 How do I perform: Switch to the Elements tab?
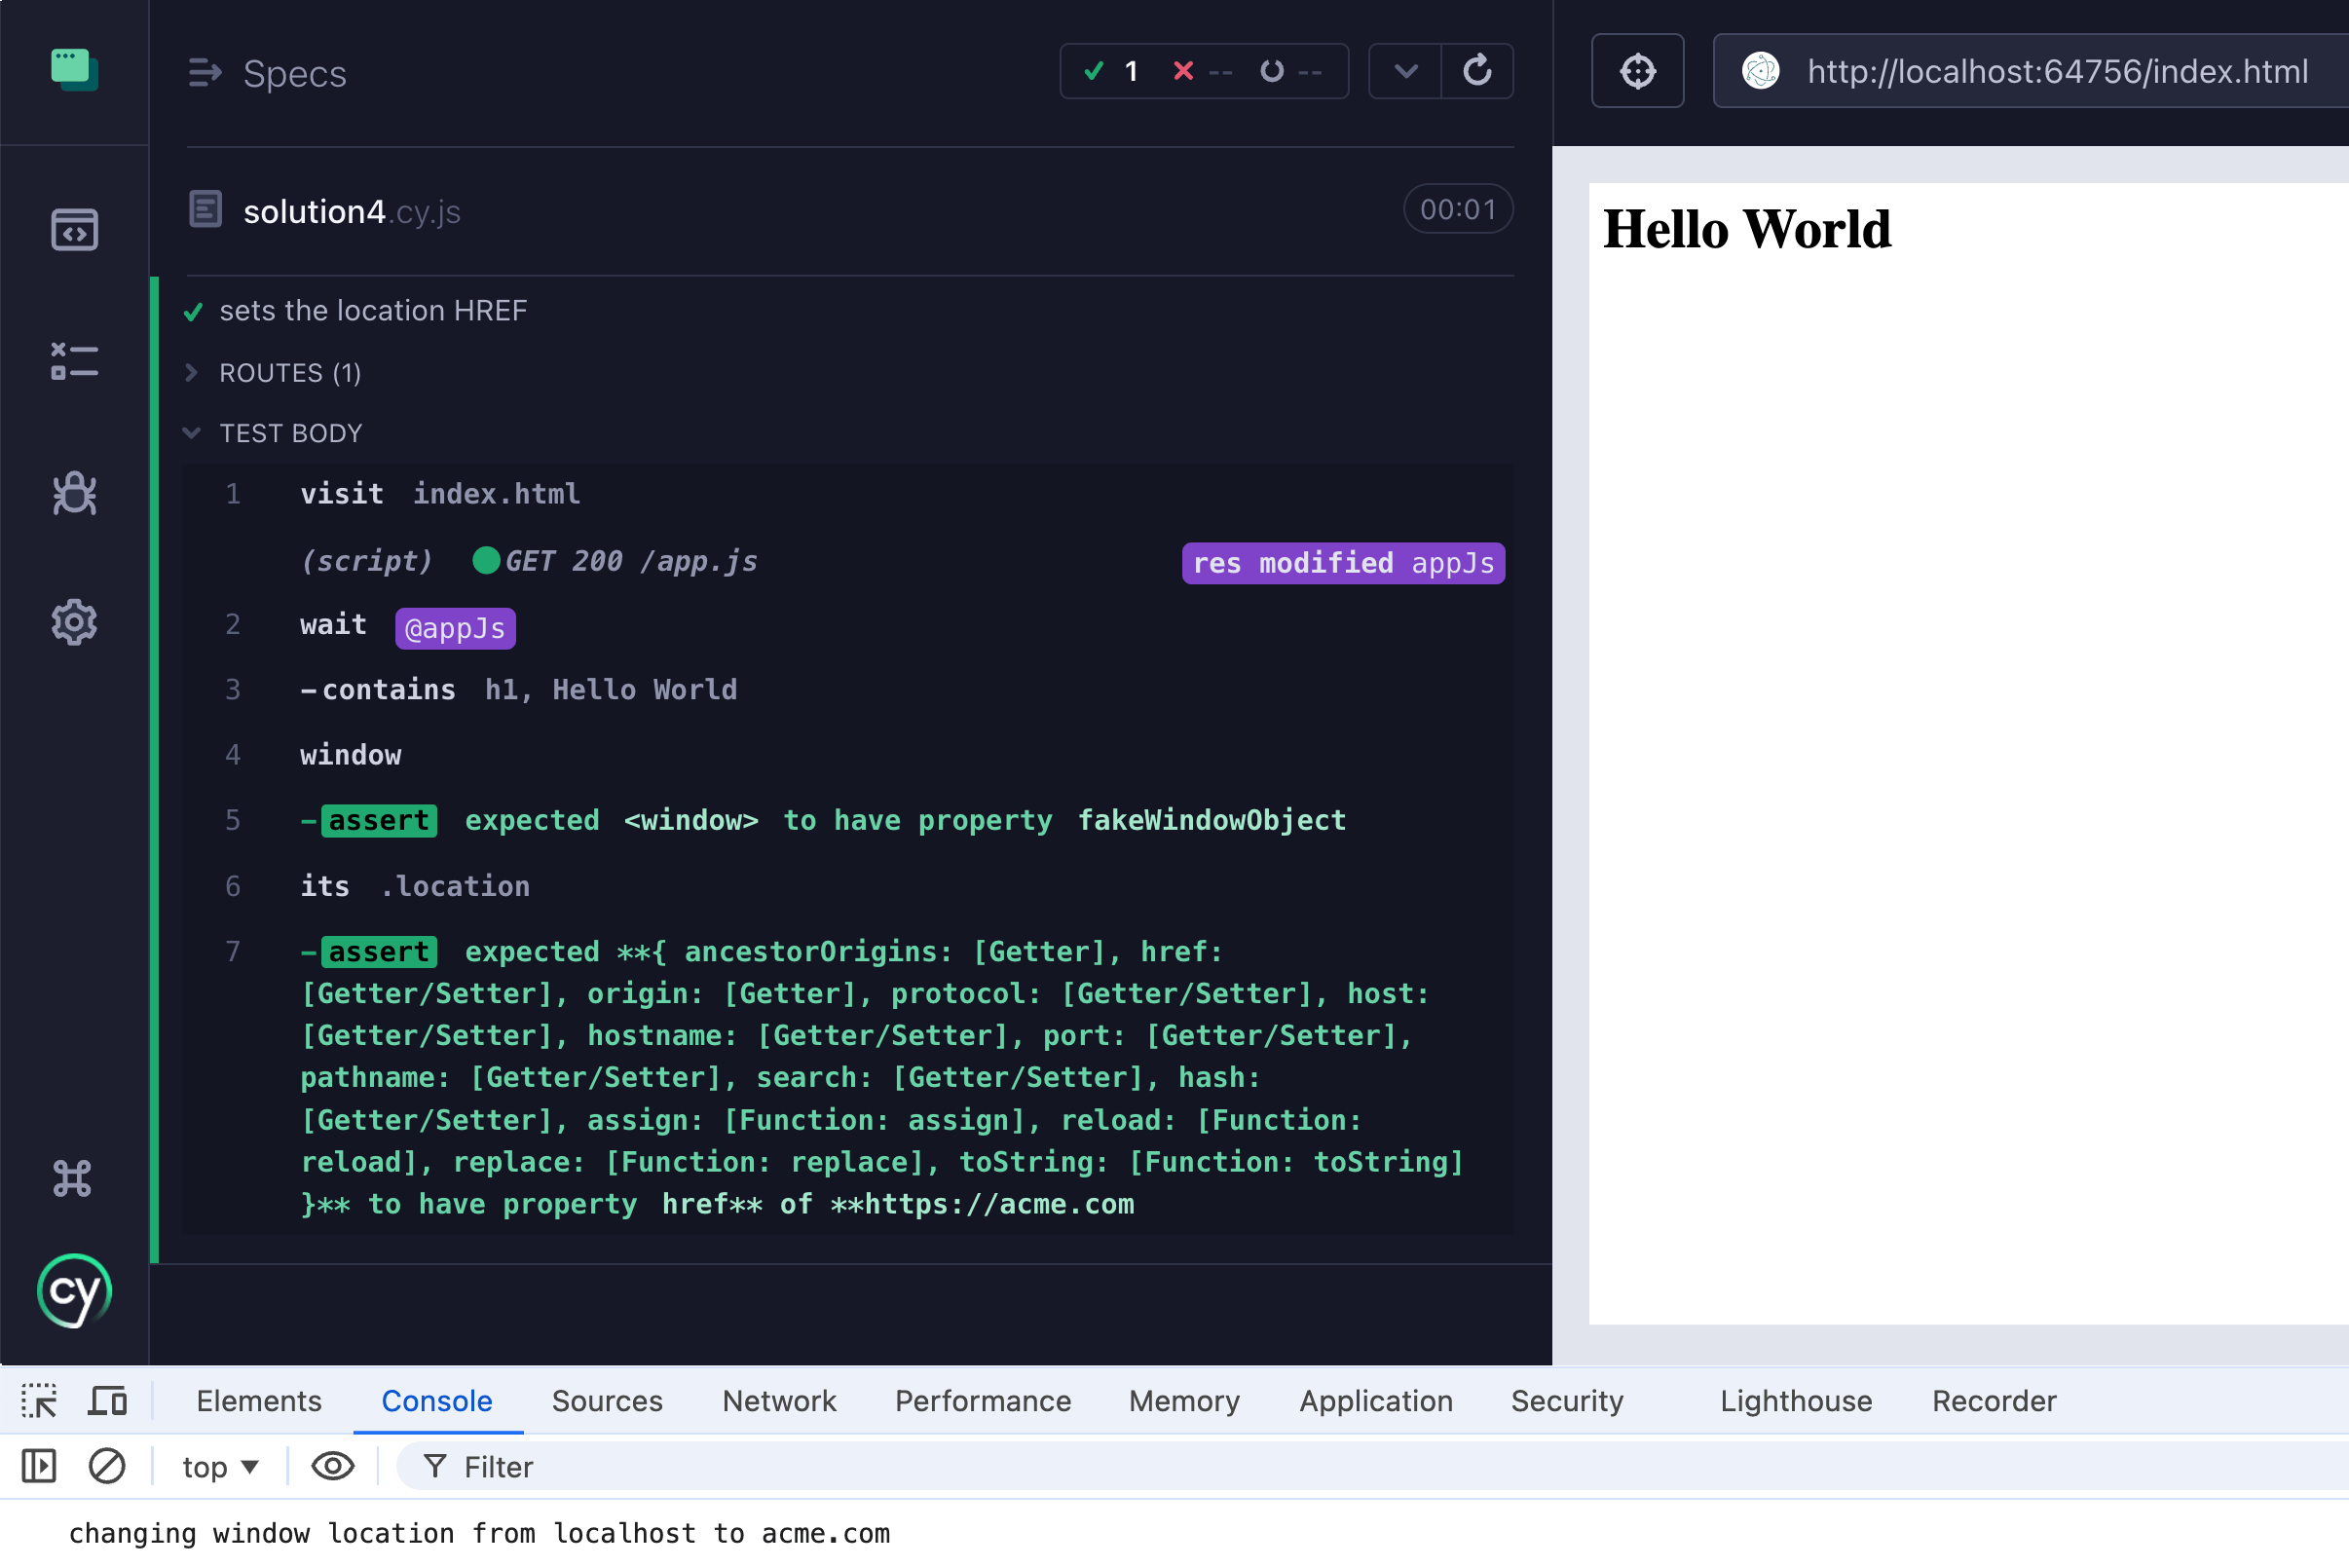[259, 1401]
